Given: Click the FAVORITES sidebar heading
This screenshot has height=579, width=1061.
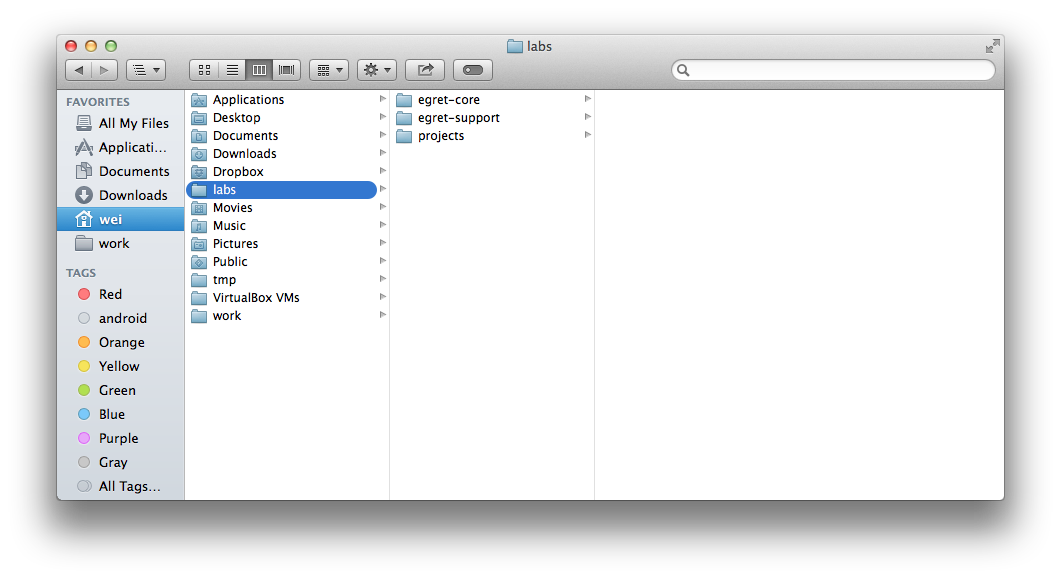Looking at the screenshot, I should tap(97, 102).
